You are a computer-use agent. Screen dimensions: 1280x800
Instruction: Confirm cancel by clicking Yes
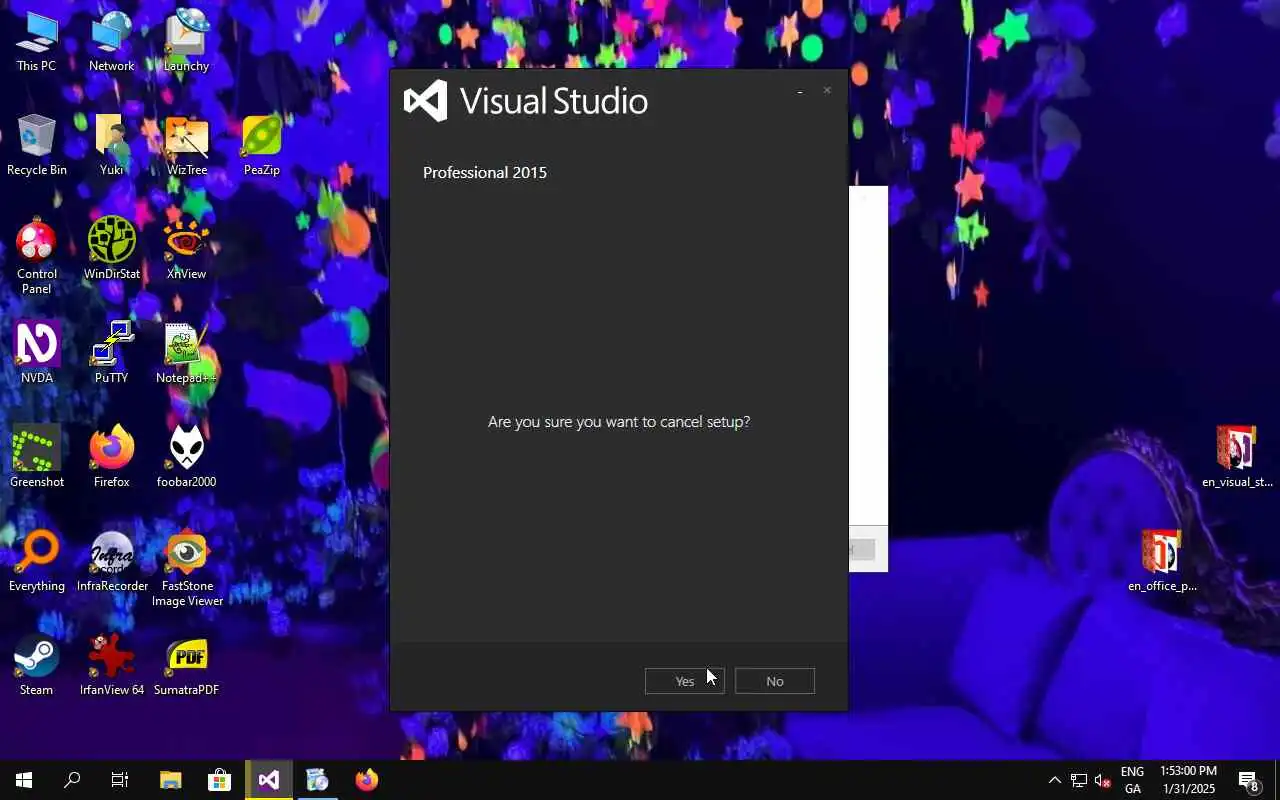(684, 681)
